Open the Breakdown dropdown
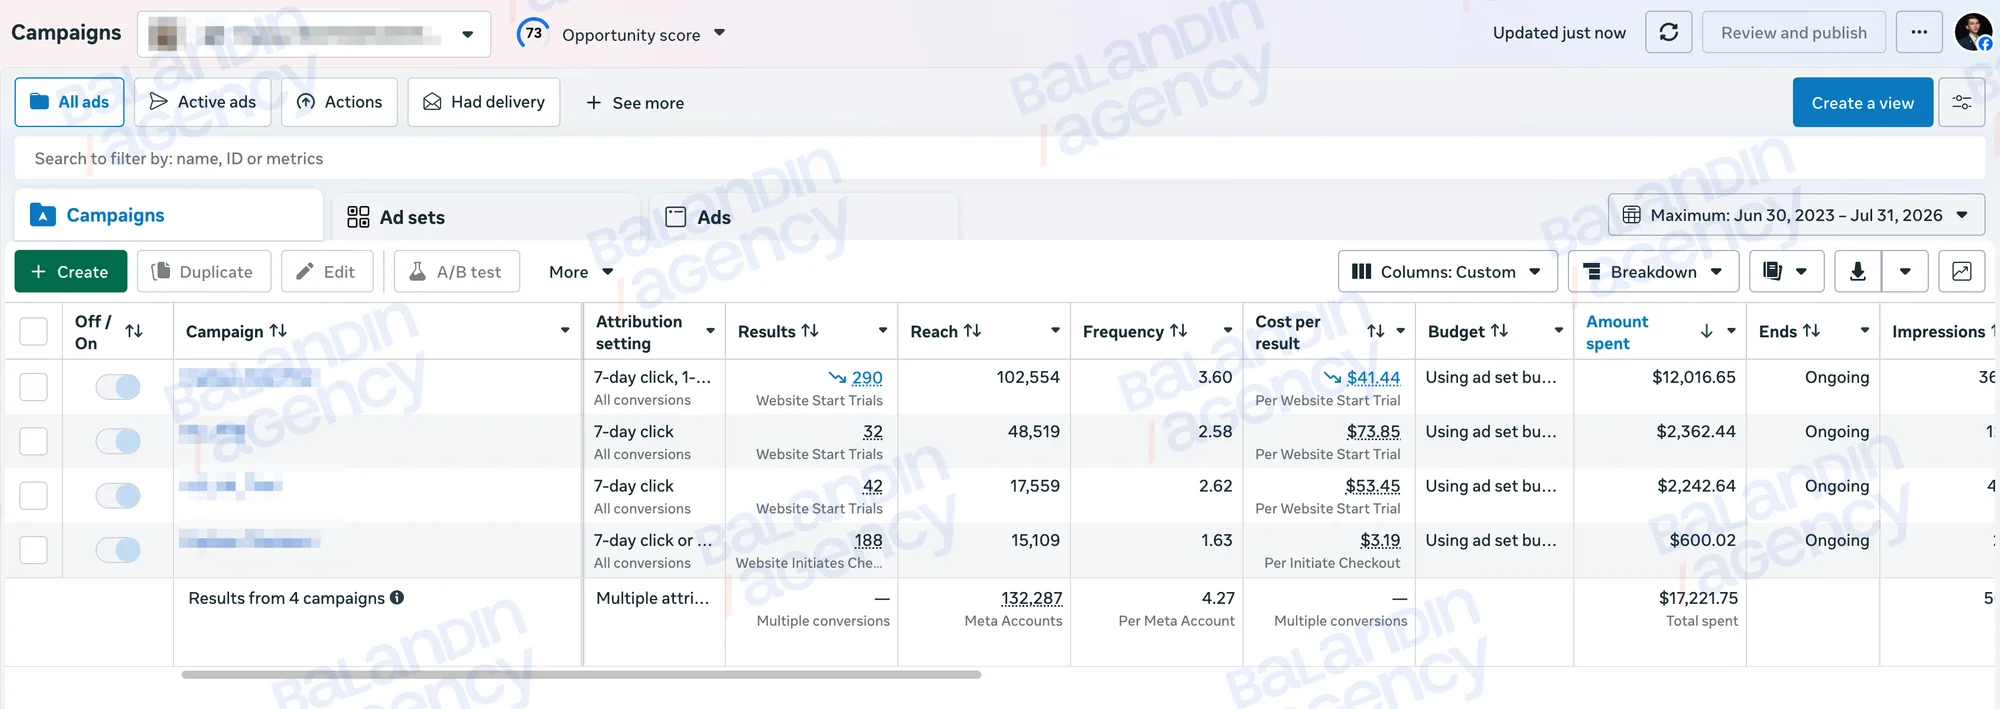The image size is (2000, 709). click(1653, 272)
